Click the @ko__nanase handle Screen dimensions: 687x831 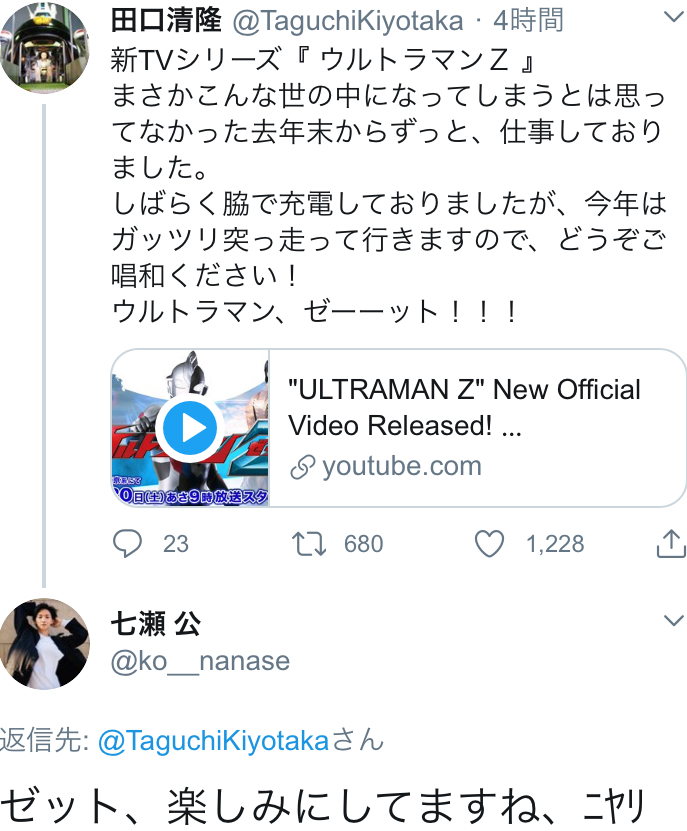(200, 661)
